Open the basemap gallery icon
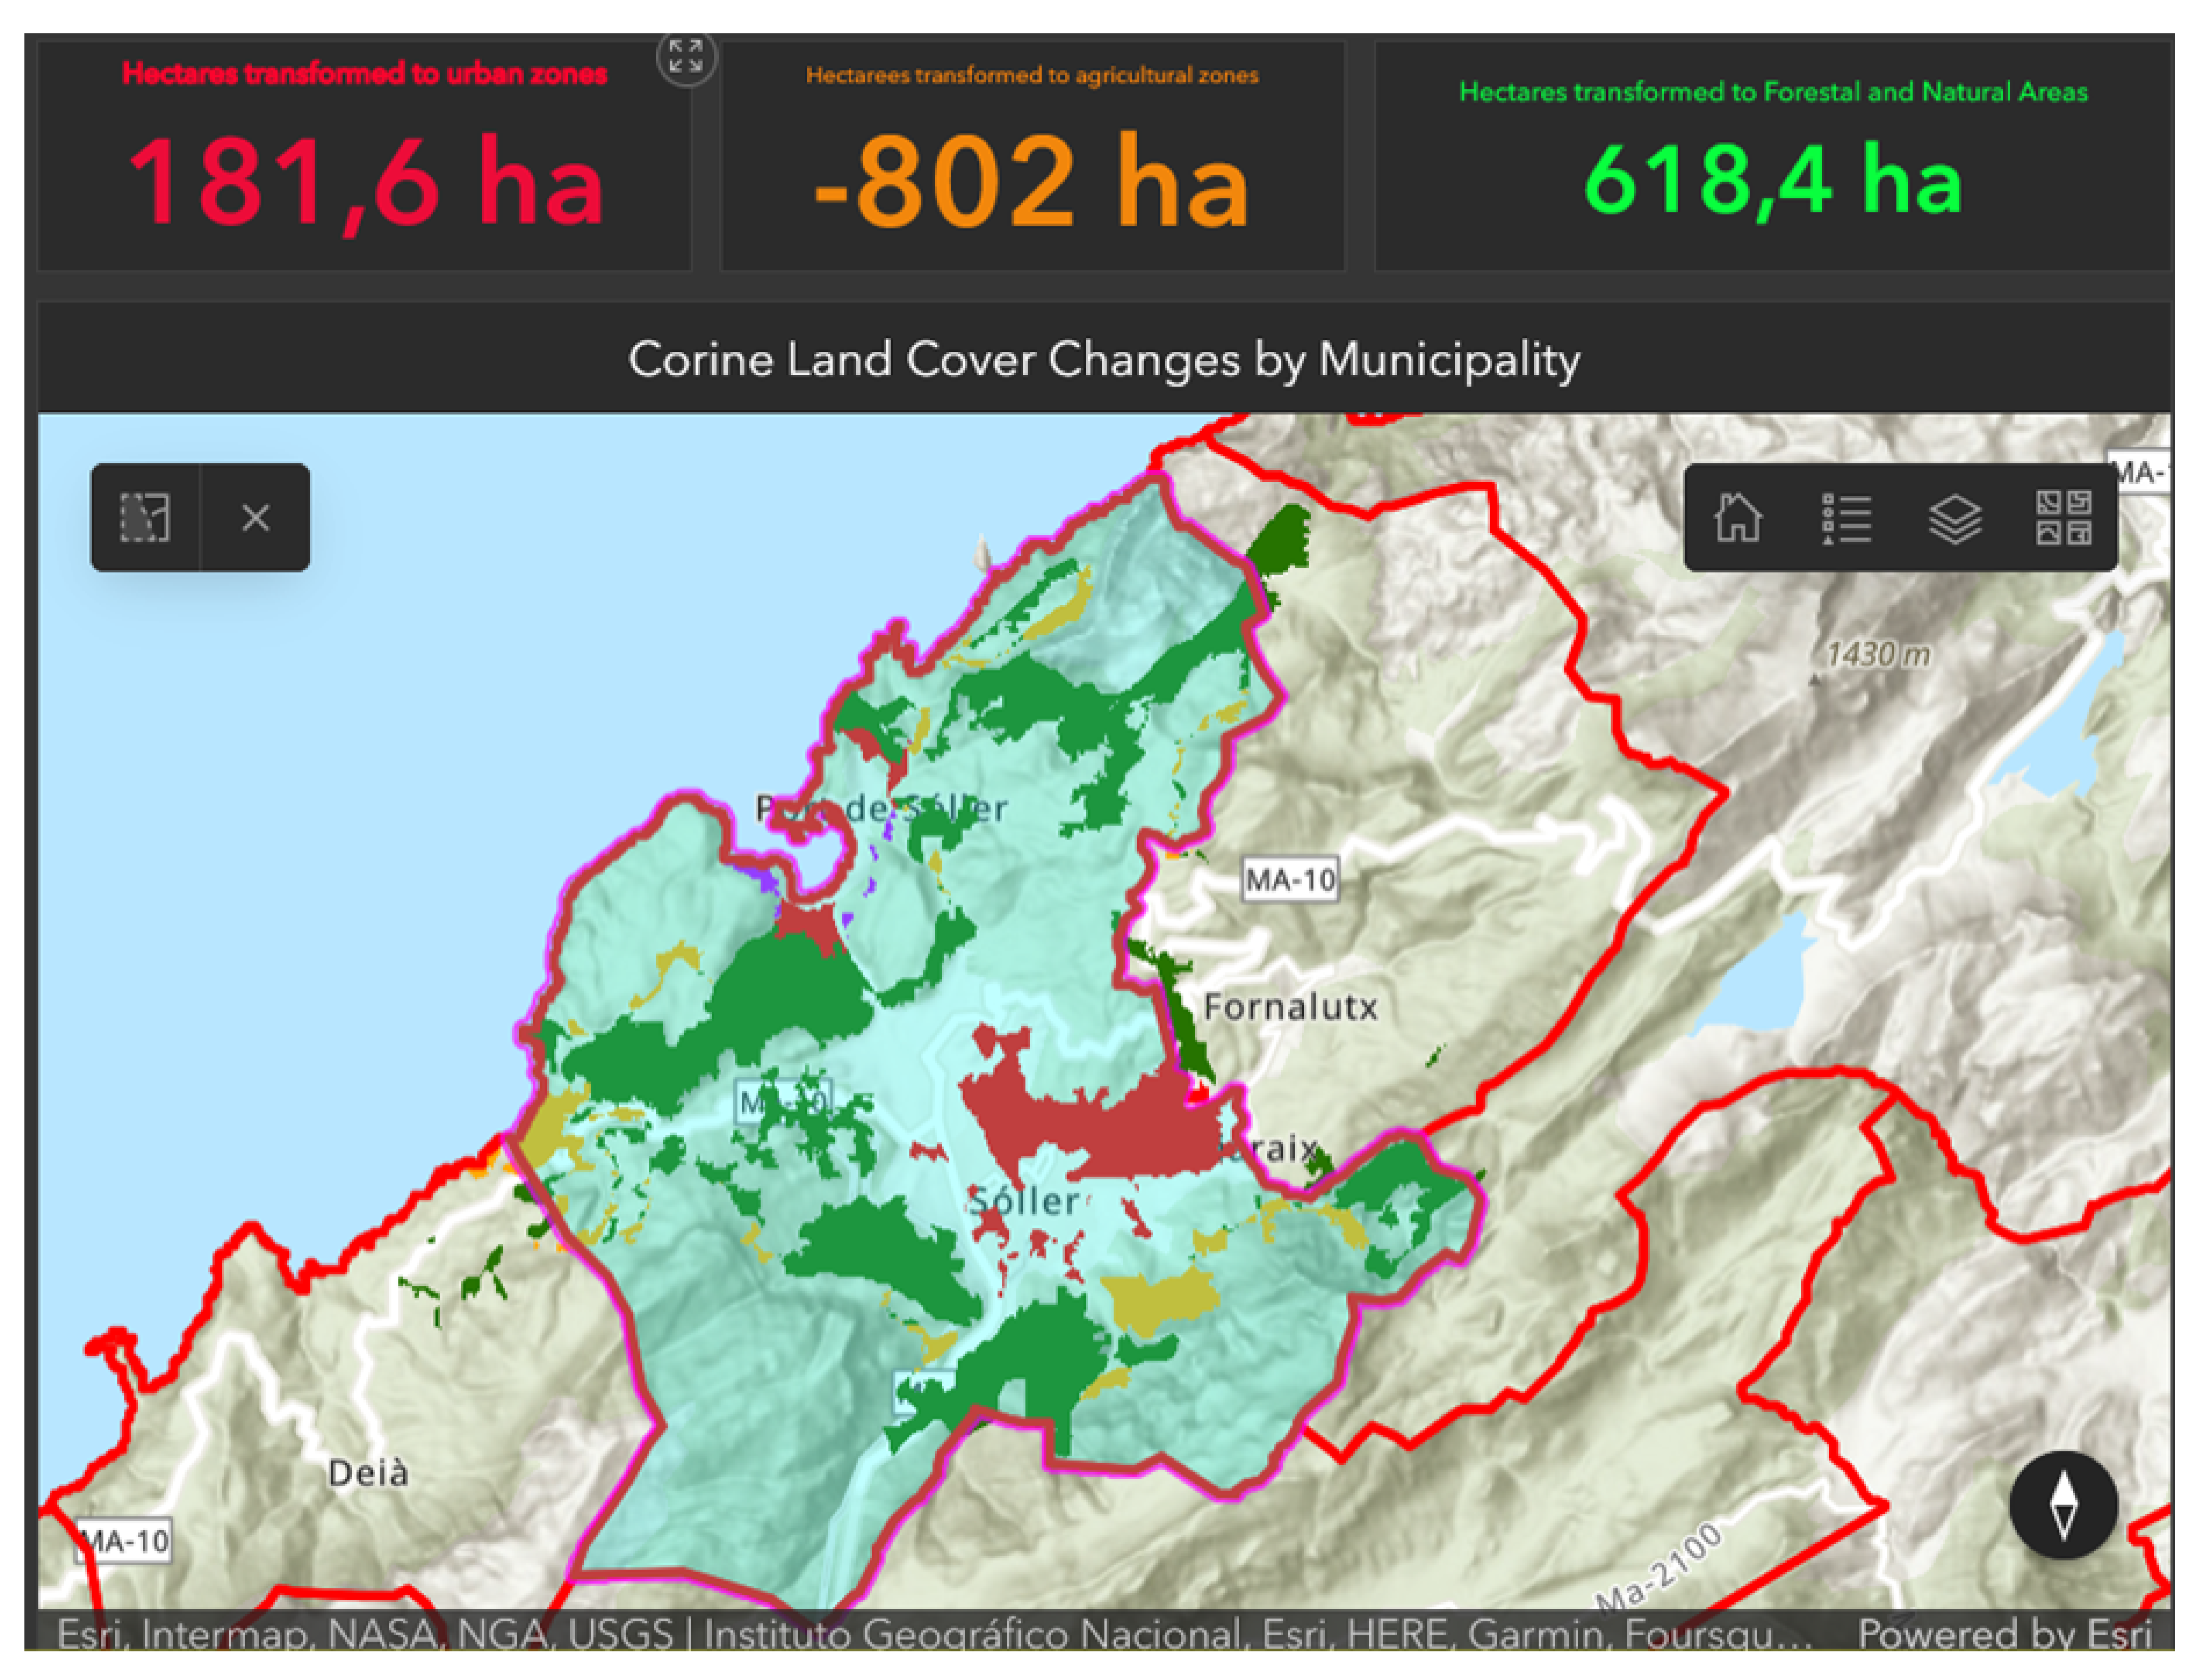This screenshot has height=1680, width=2196. click(2063, 517)
